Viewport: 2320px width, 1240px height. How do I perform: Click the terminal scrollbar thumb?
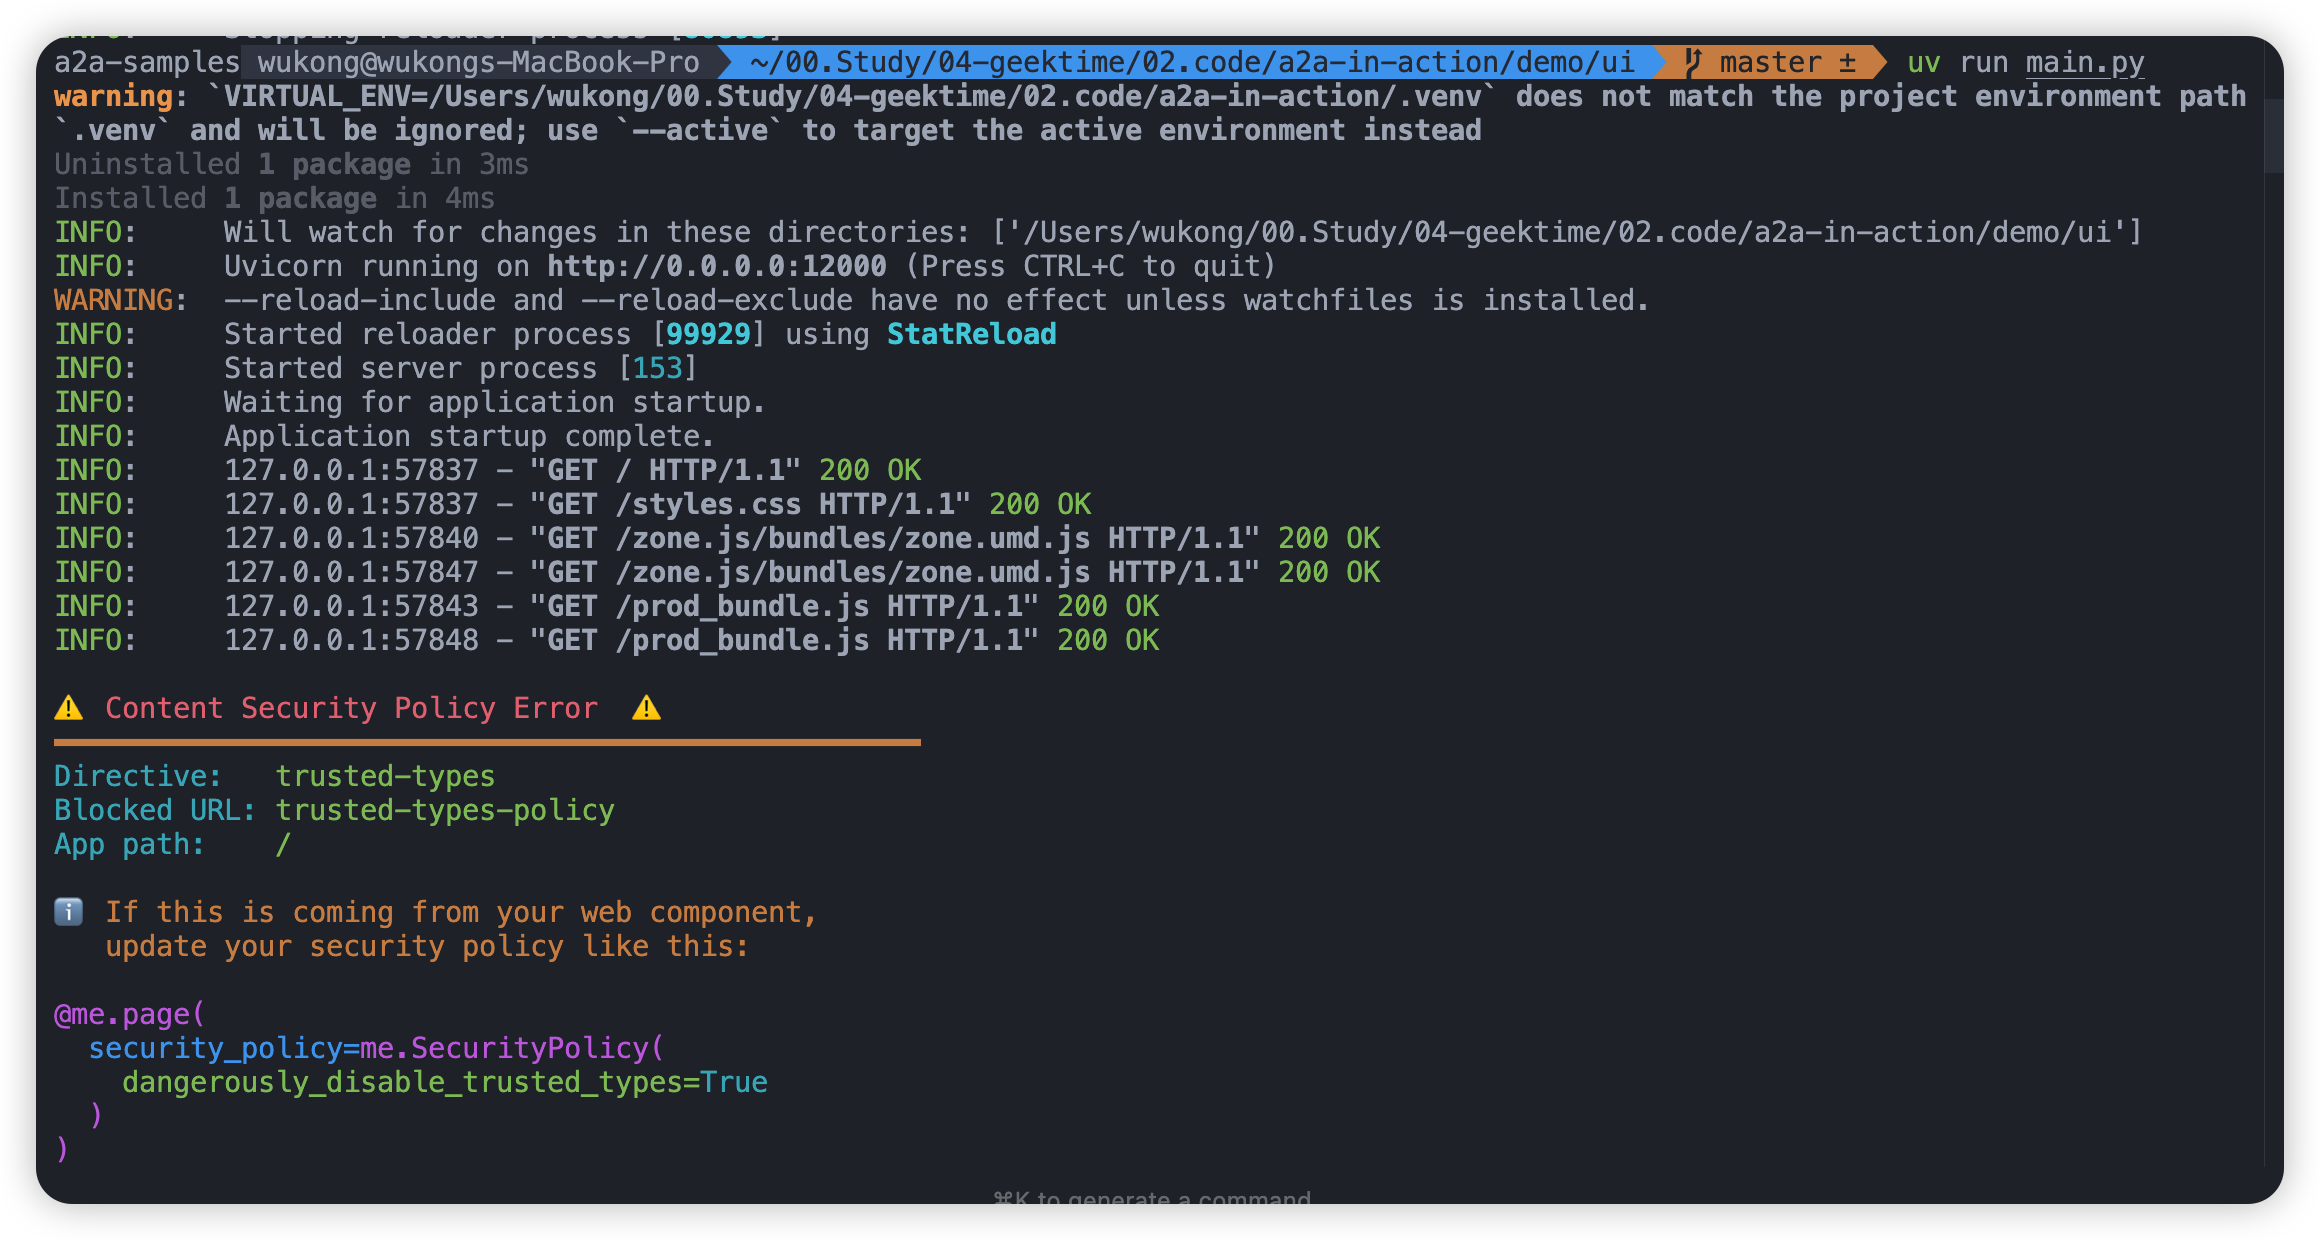coord(2273,135)
